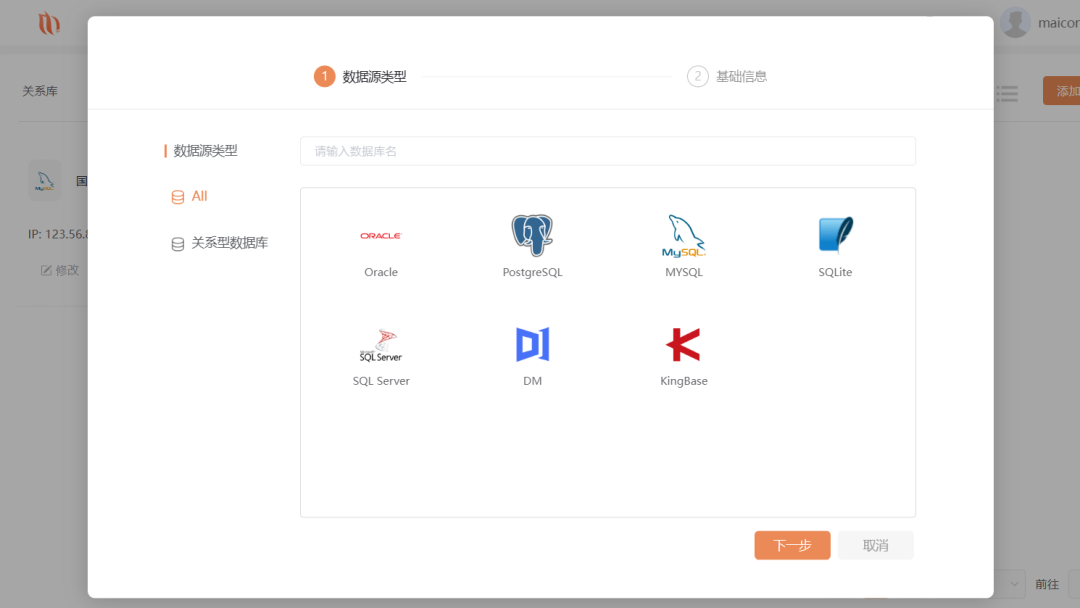Go to step 1 数据源类型
The width and height of the screenshot is (1080, 608).
tap(360, 76)
